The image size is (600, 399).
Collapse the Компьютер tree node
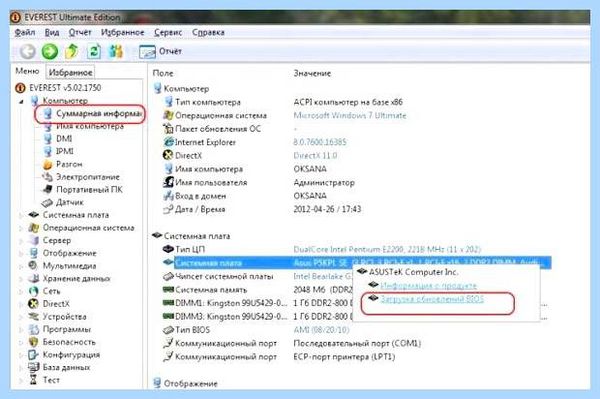coord(21,101)
